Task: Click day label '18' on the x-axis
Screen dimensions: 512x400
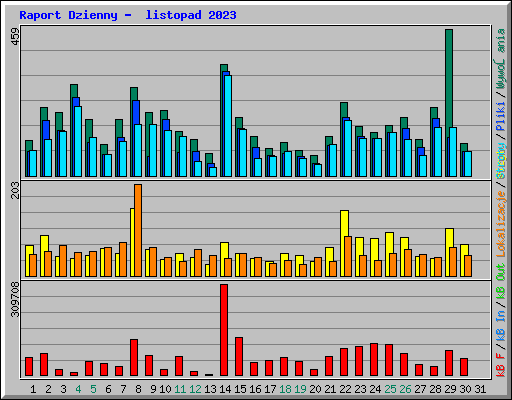Action: [x=285, y=389]
